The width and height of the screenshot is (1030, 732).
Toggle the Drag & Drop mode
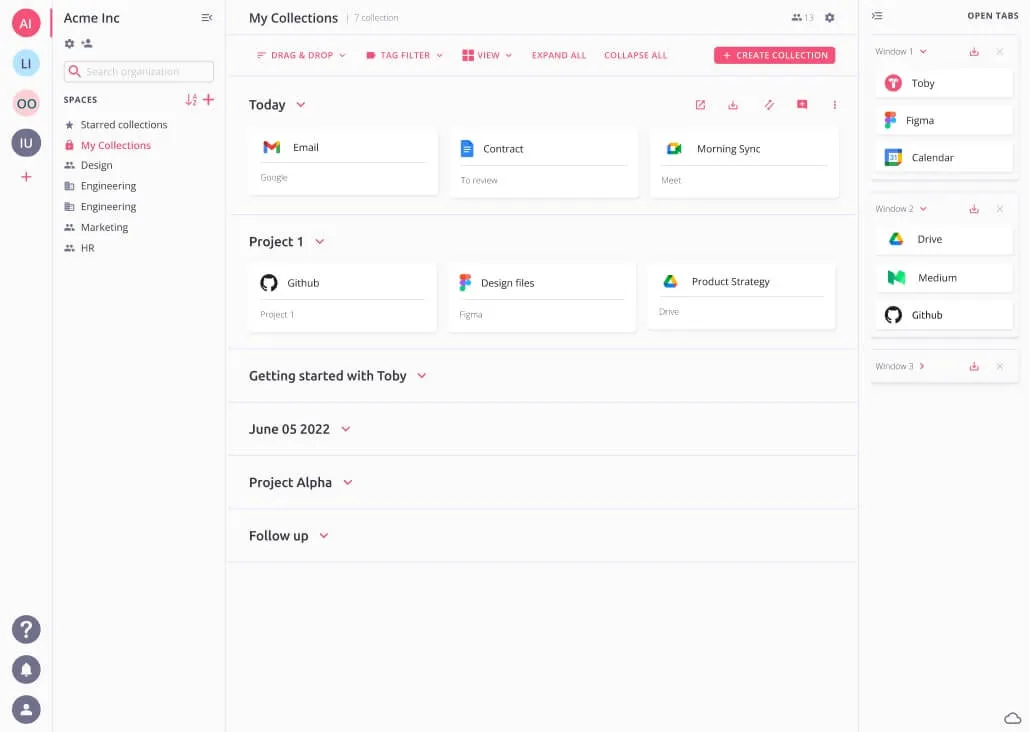pyautogui.click(x=299, y=55)
